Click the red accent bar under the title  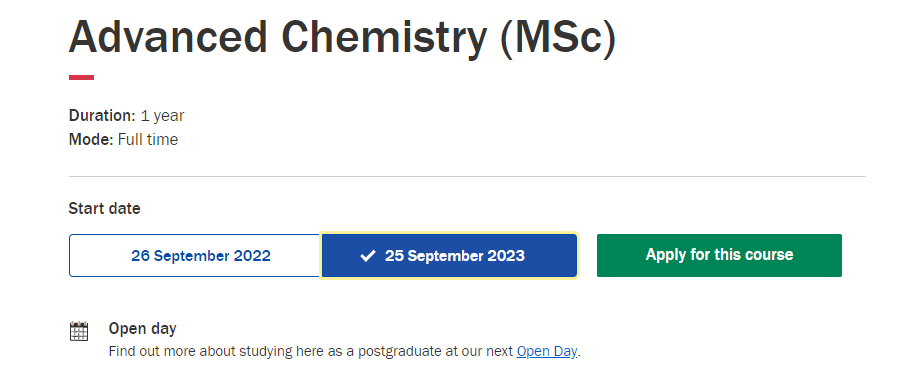(82, 78)
